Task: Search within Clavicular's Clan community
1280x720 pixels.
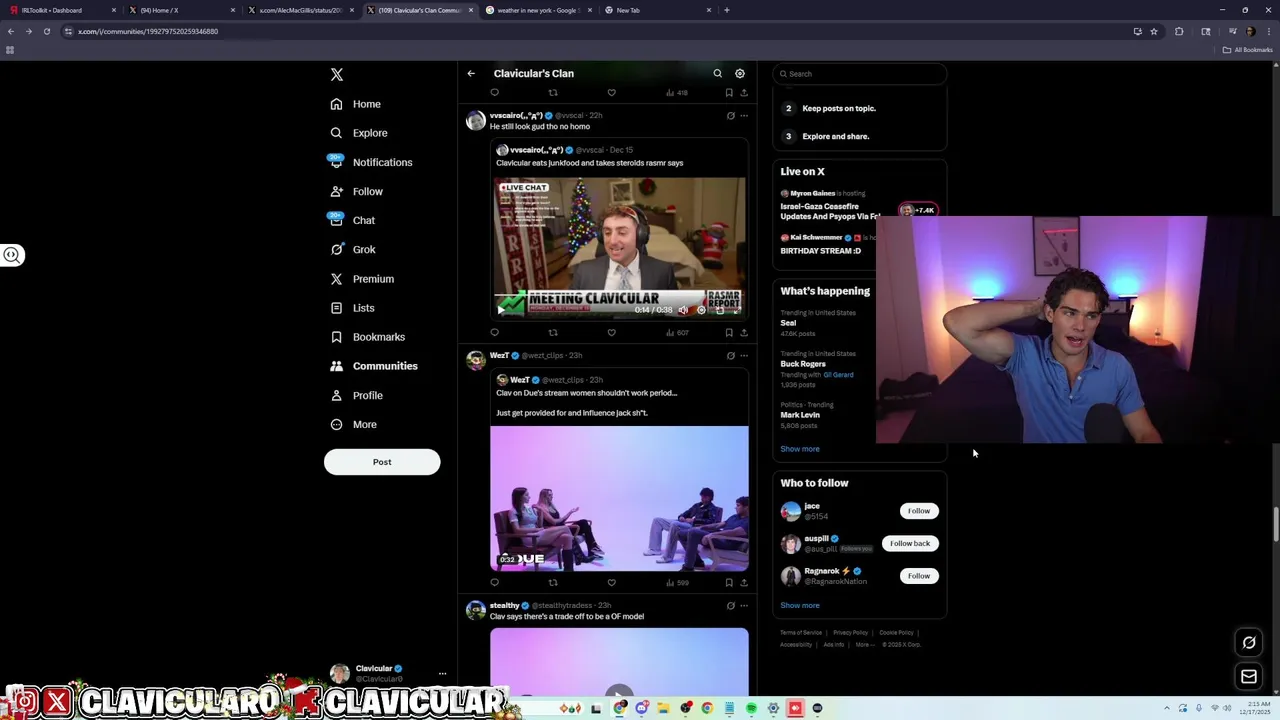Action: [717, 73]
